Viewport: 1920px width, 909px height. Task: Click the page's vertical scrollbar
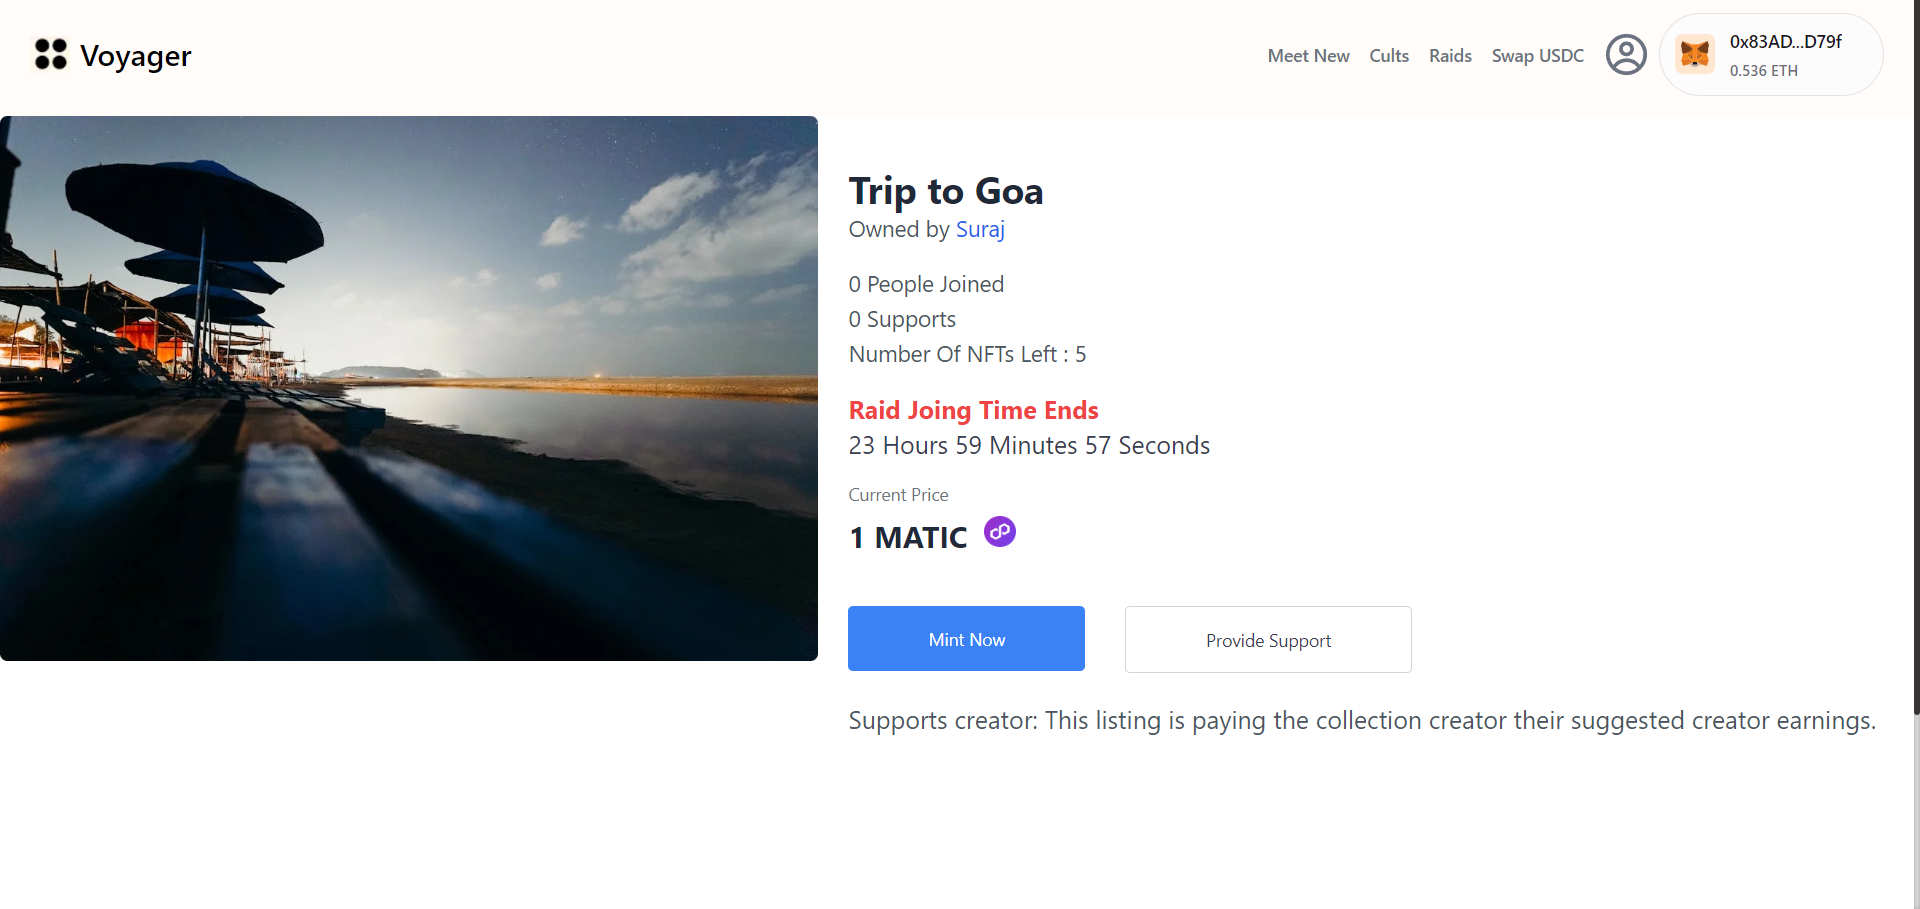(x=1915, y=400)
